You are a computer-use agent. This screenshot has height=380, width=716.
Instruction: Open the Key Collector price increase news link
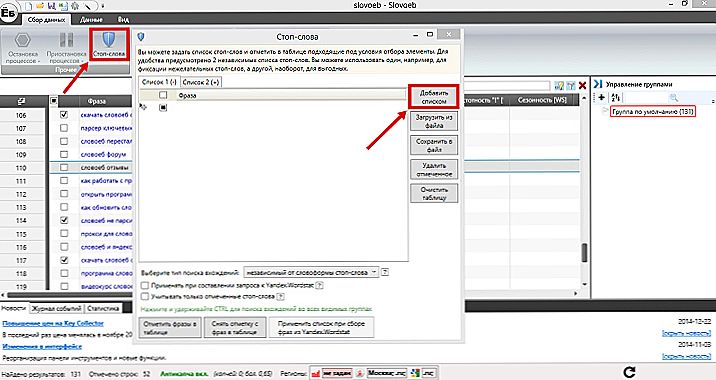pyautogui.click(x=53, y=323)
